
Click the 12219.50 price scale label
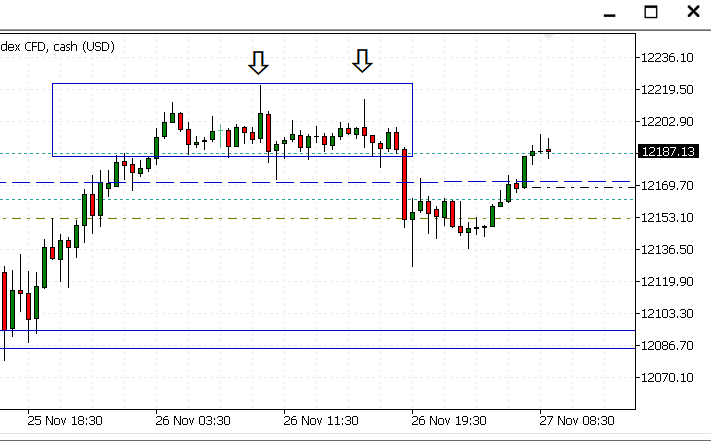tap(667, 90)
